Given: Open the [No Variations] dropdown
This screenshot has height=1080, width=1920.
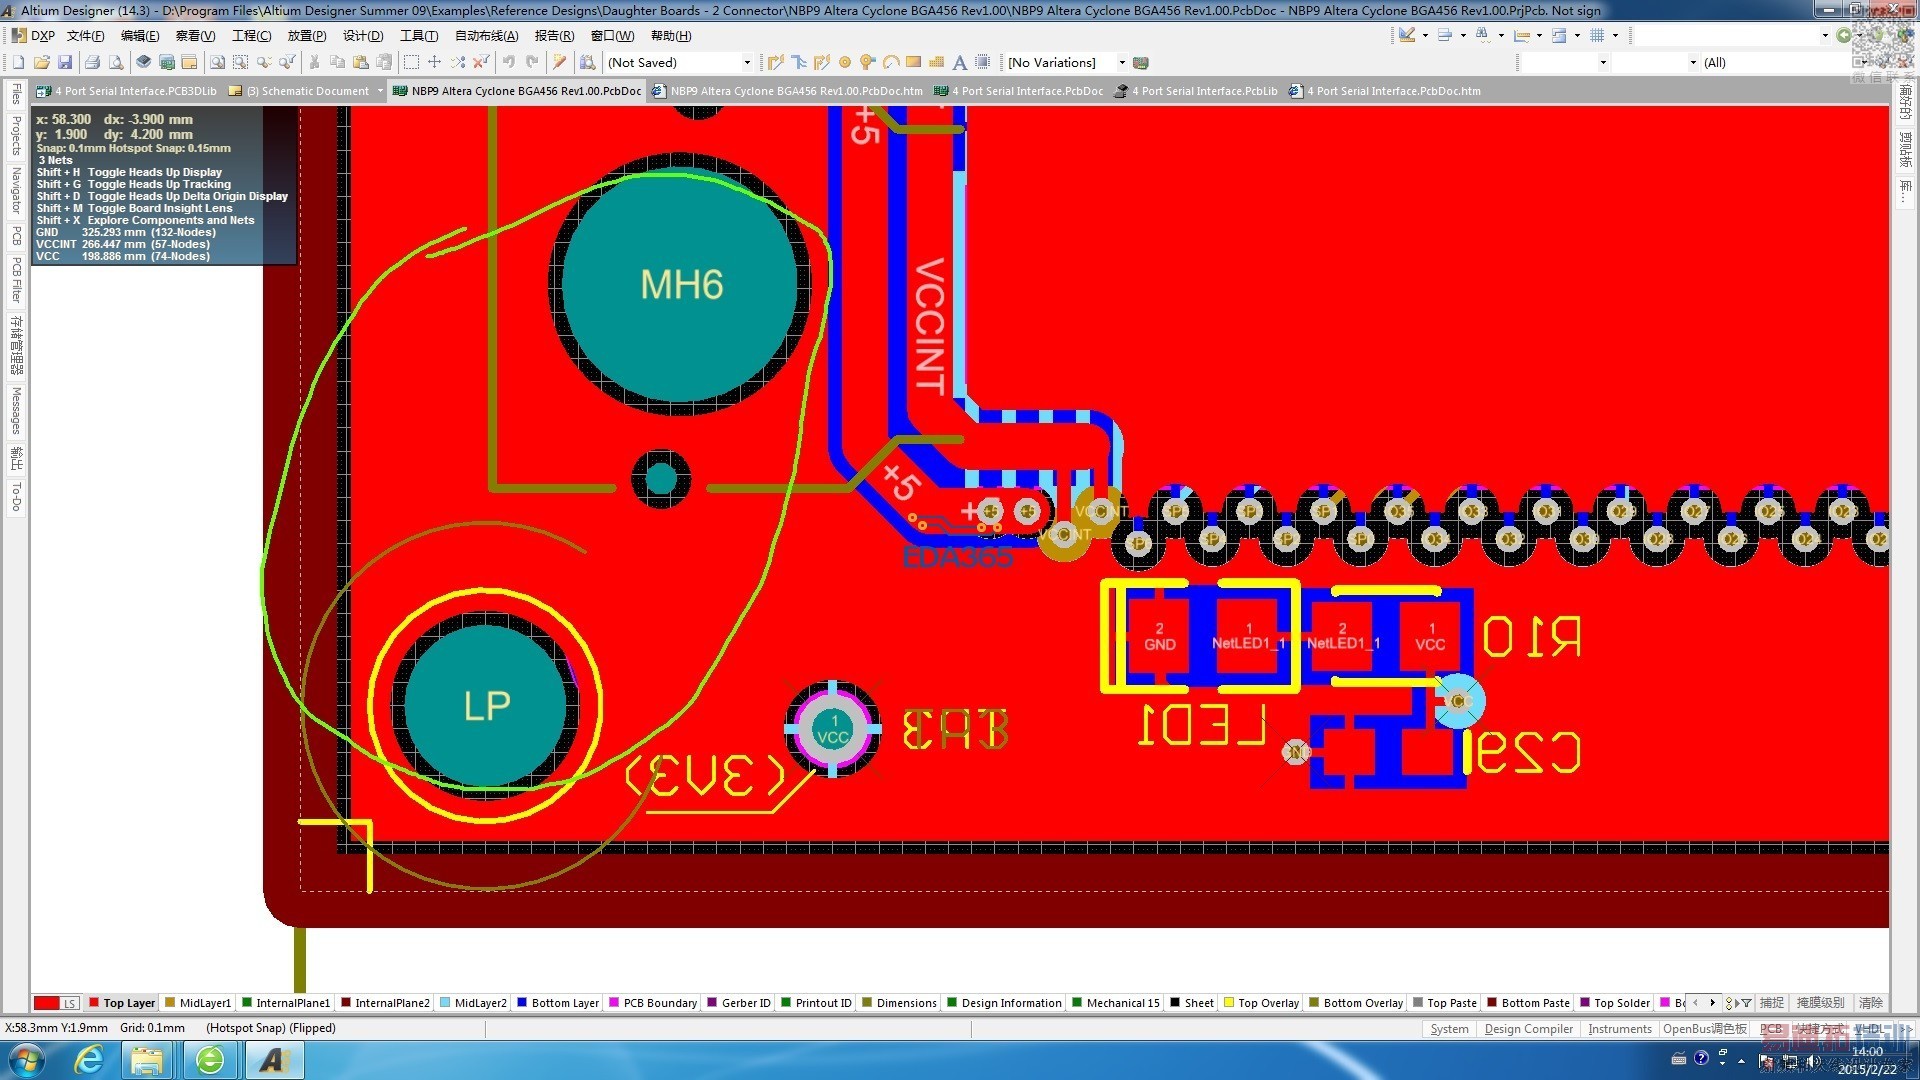Looking at the screenshot, I should pos(1121,62).
